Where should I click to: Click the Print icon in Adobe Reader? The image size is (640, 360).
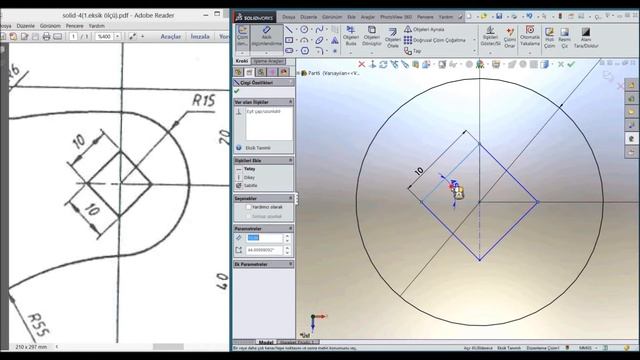(x=47, y=37)
